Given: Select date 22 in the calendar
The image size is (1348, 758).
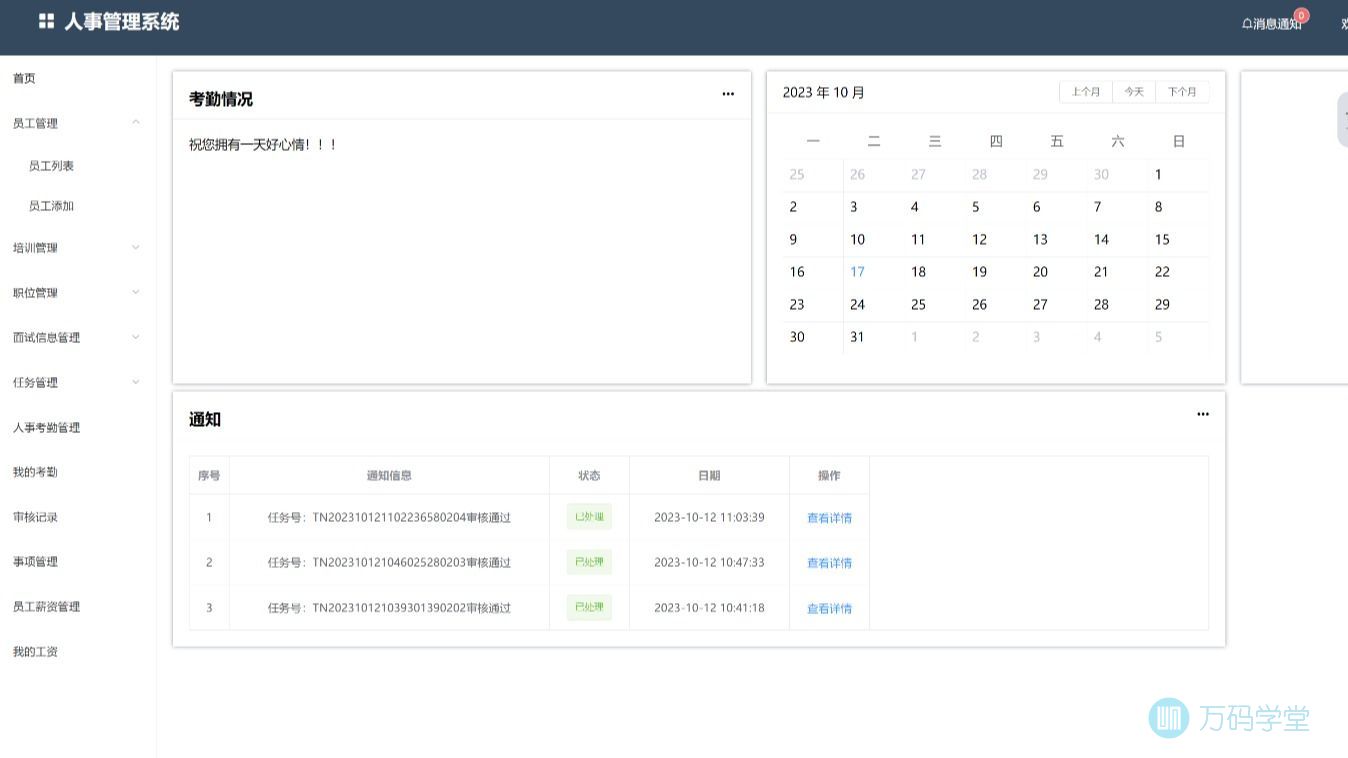Looking at the screenshot, I should (x=1162, y=272).
